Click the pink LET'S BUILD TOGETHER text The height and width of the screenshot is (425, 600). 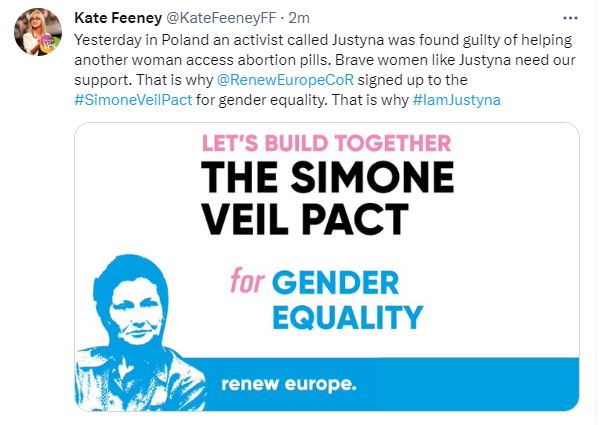[327, 143]
